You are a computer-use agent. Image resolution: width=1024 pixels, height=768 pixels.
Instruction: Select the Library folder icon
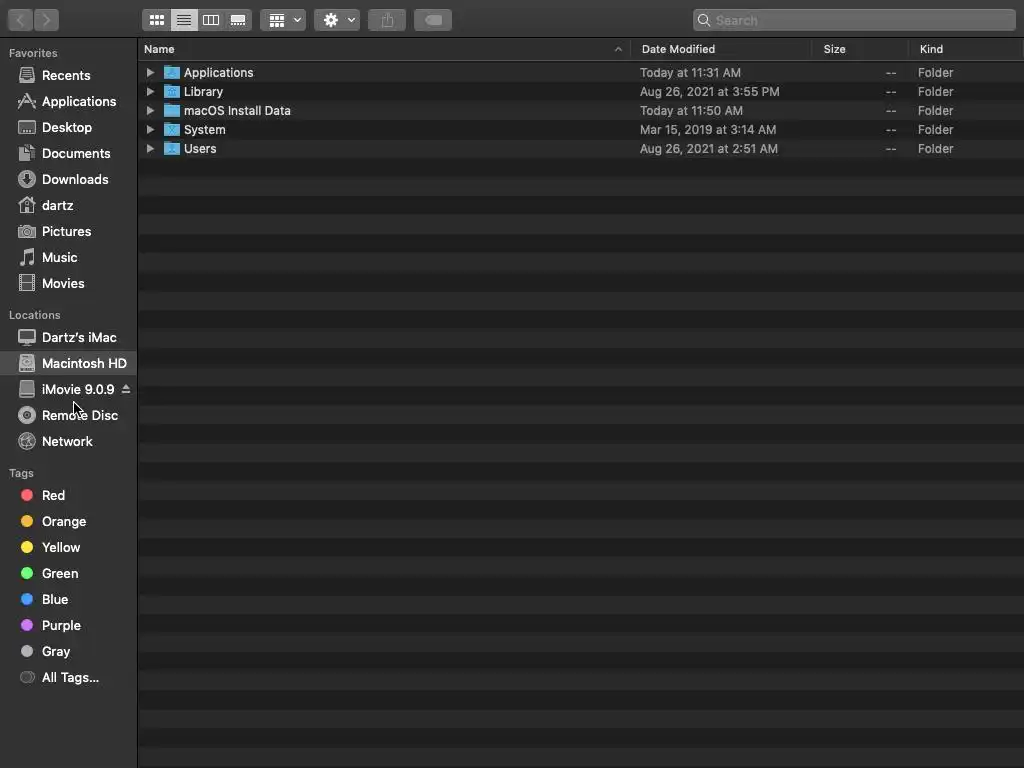coord(172,91)
